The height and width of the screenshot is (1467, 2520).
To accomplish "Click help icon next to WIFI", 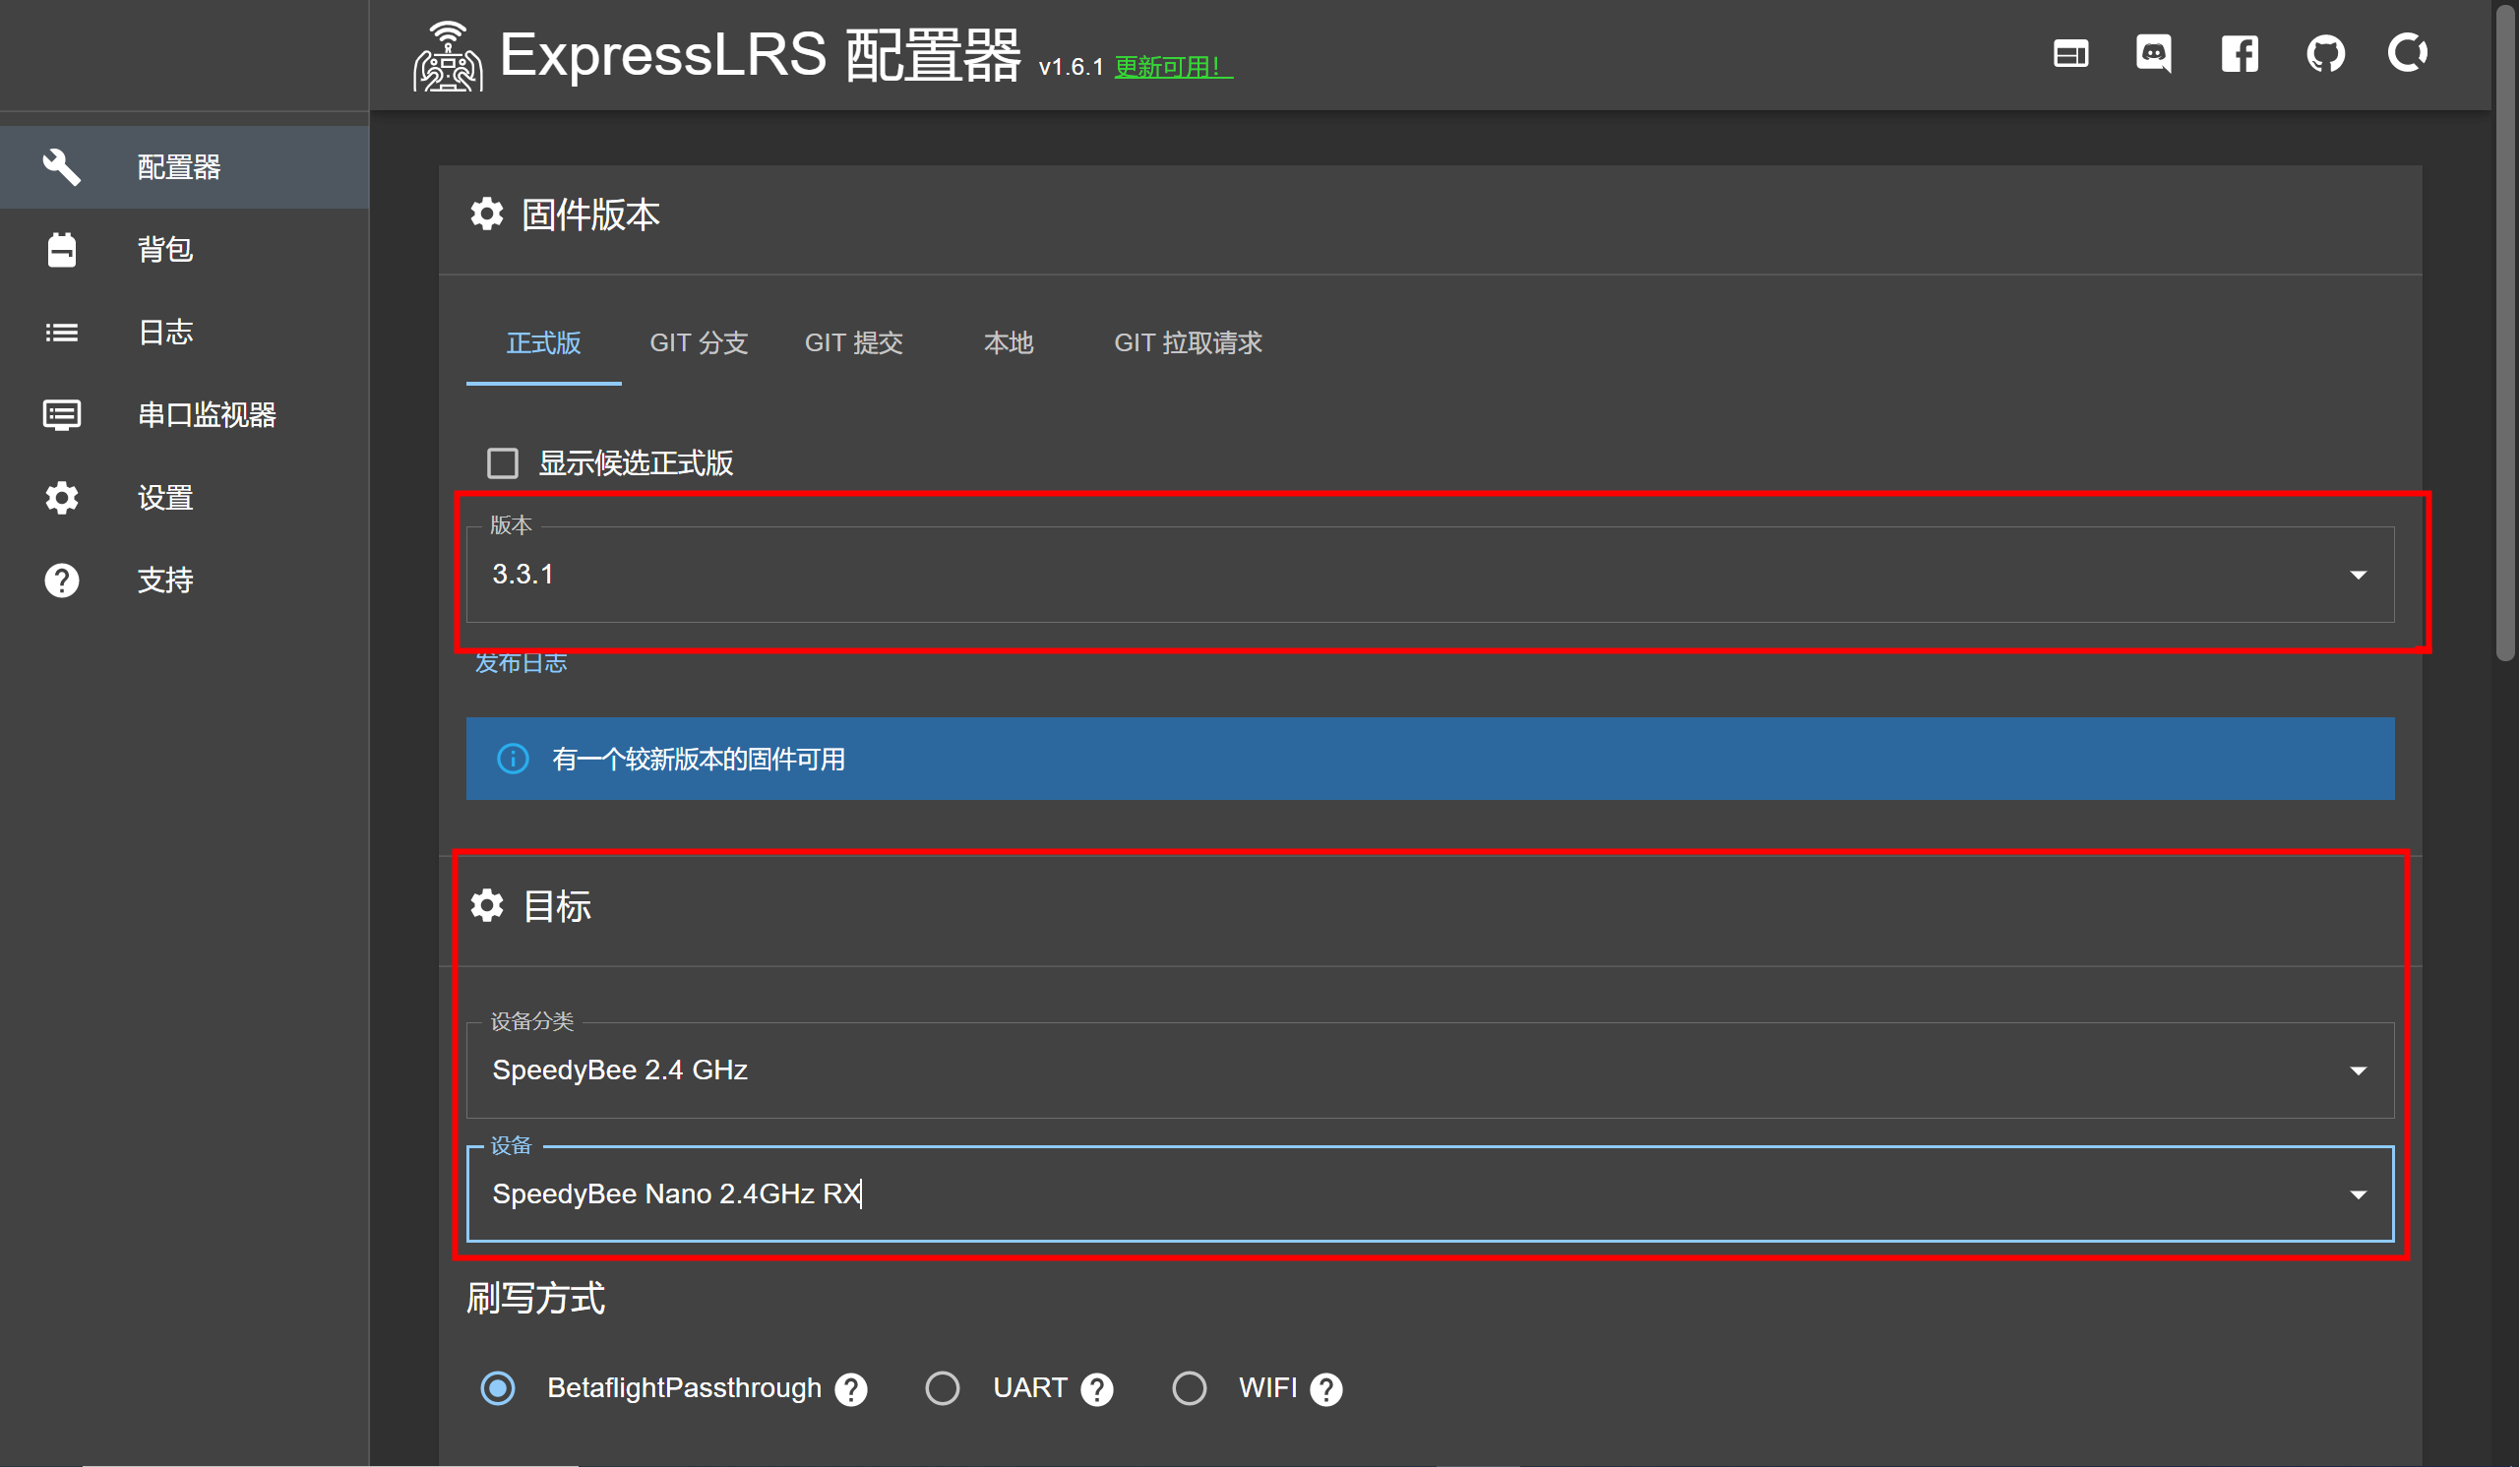I will click(x=1326, y=1389).
